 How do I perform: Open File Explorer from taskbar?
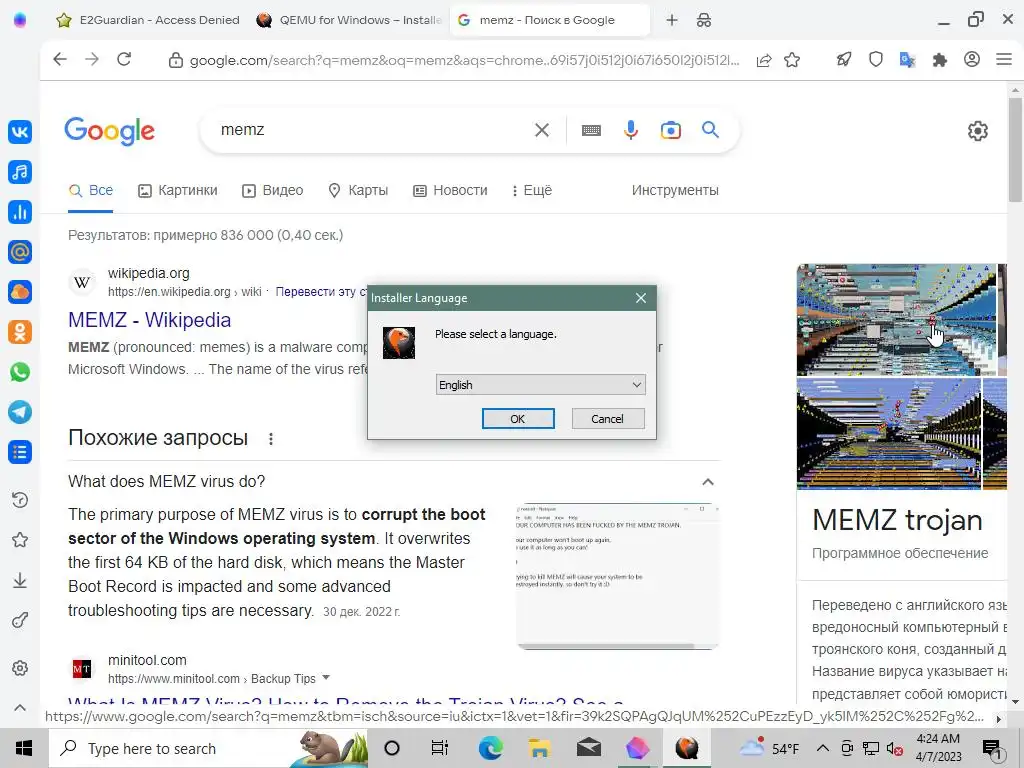[539, 748]
